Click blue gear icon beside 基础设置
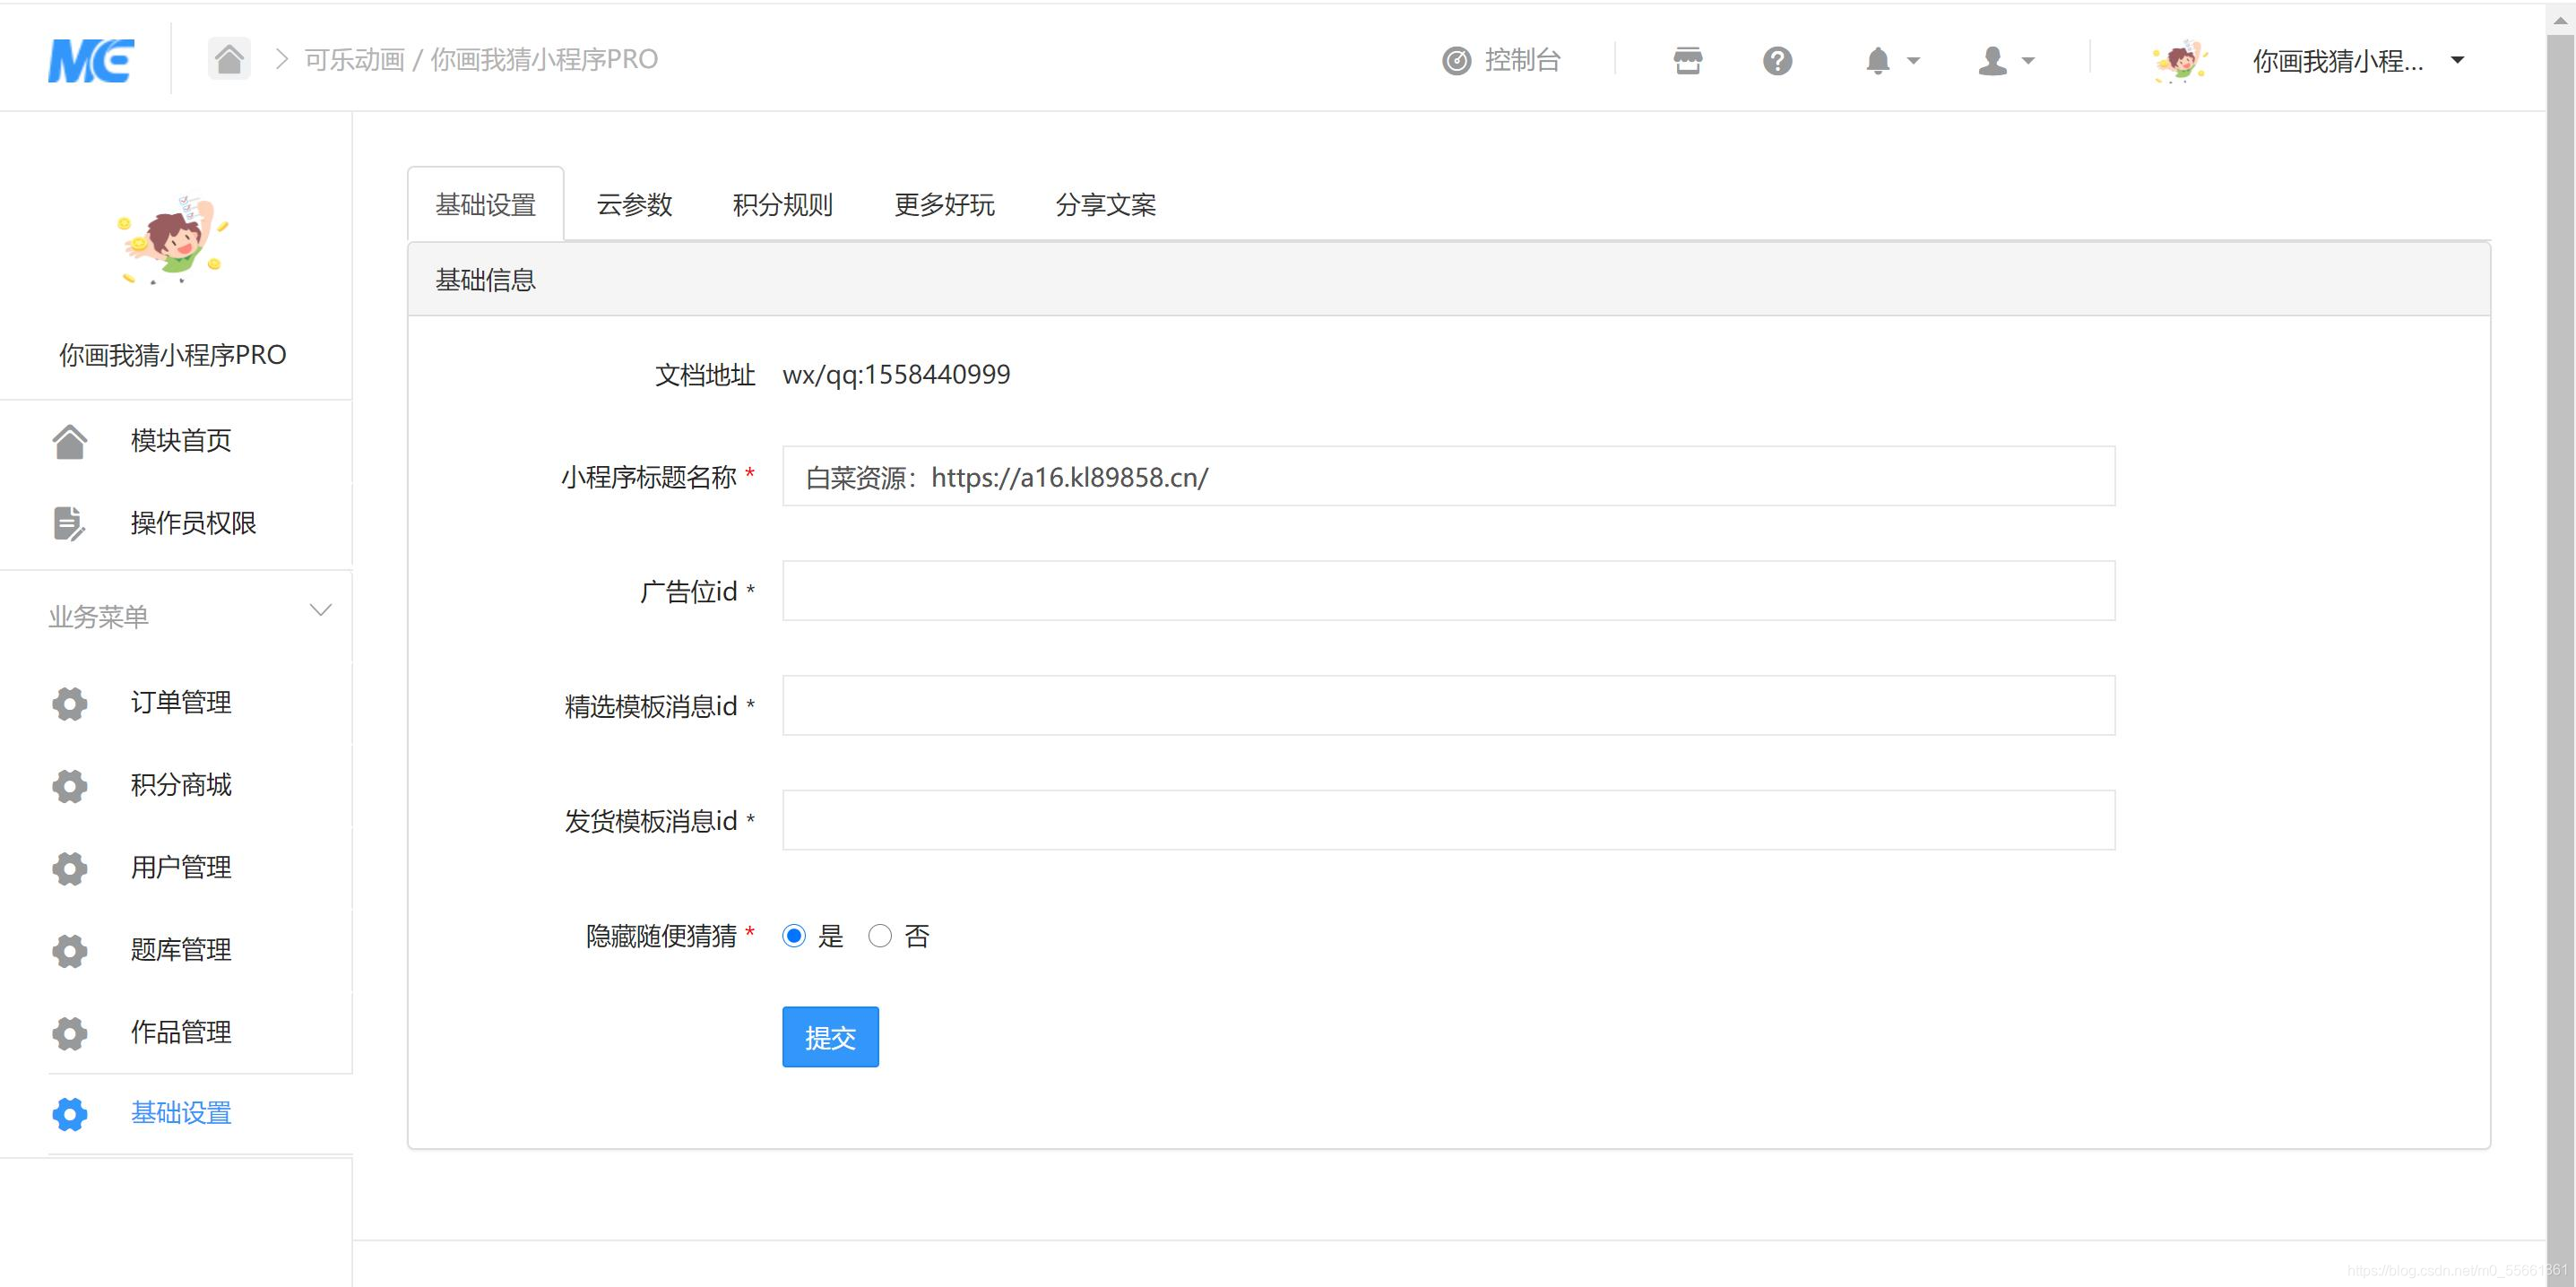The height and width of the screenshot is (1287, 2576). point(69,1114)
